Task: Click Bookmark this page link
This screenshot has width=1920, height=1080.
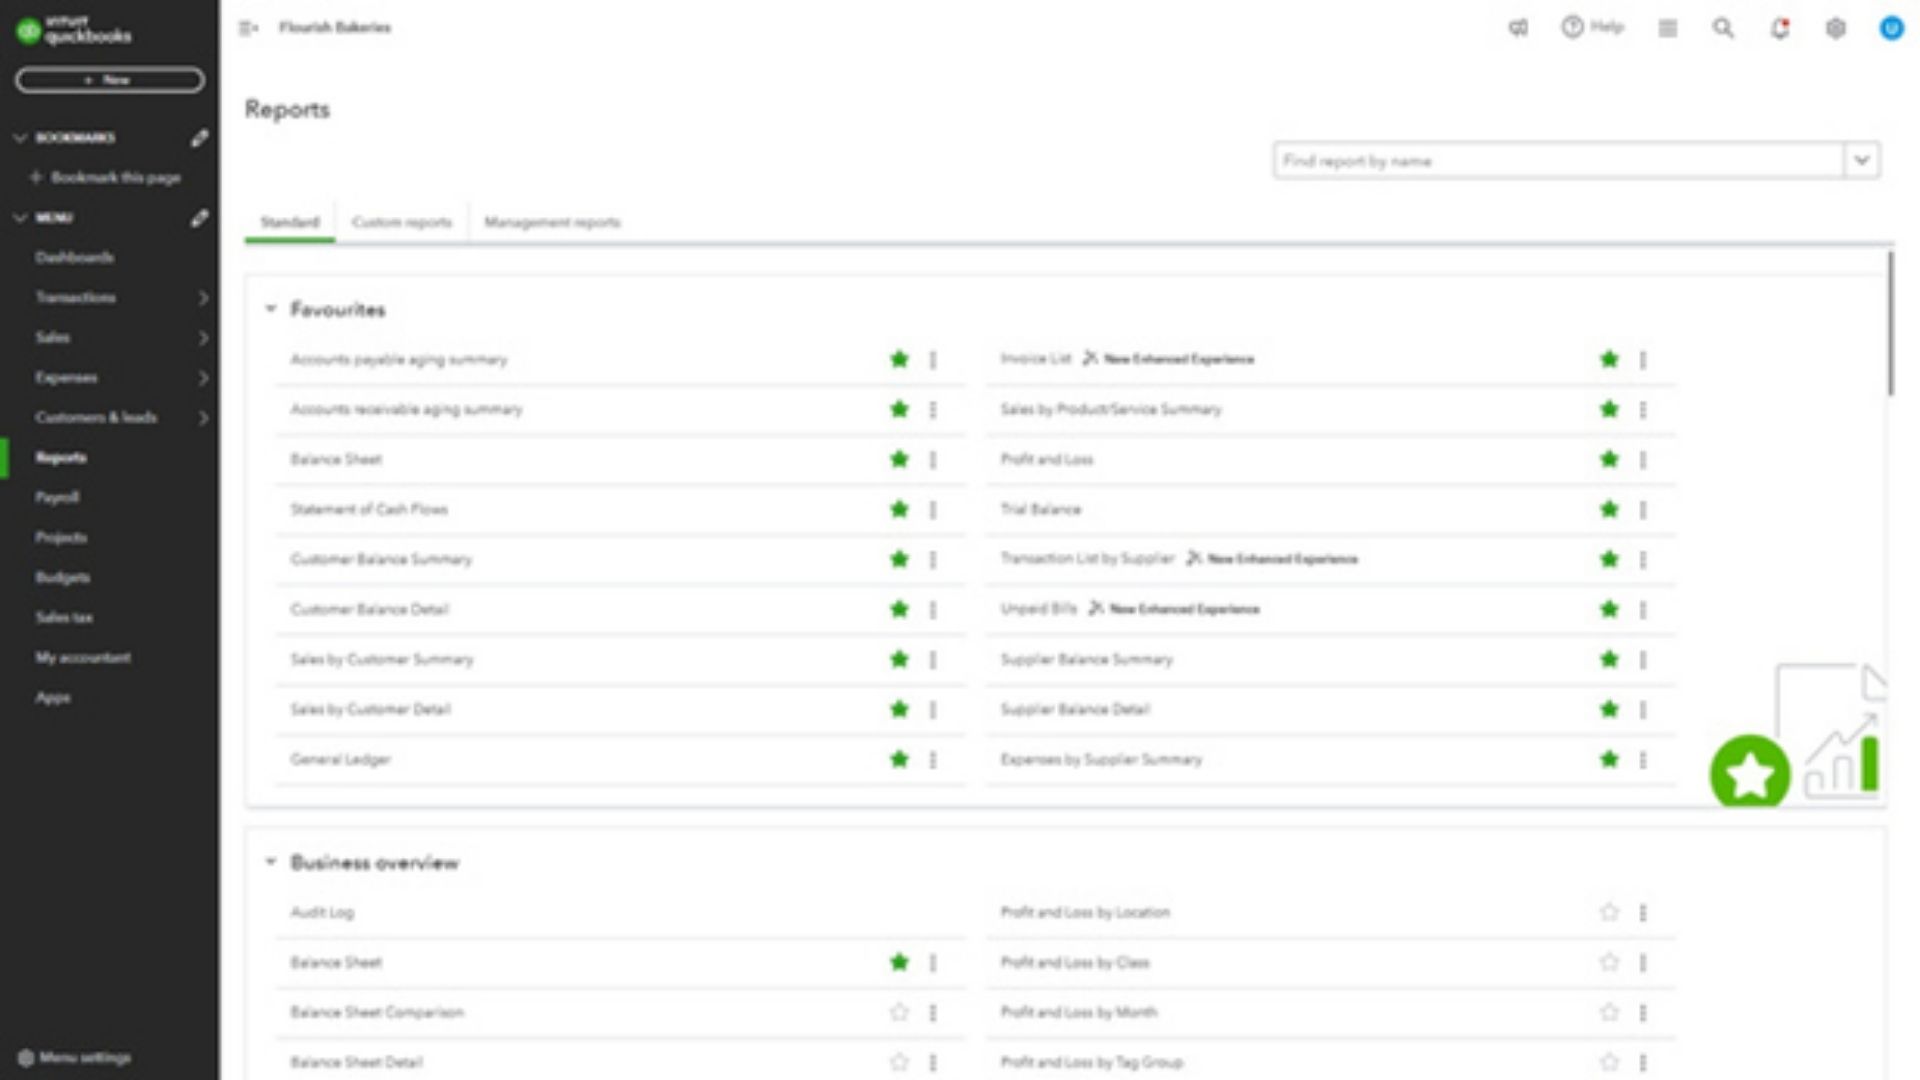Action: (x=106, y=177)
